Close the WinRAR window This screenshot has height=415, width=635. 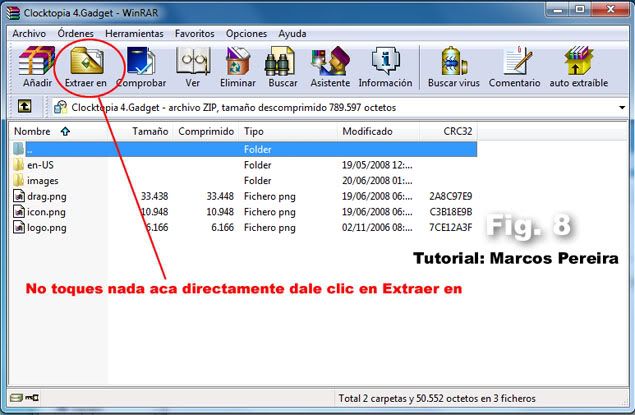click(x=610, y=10)
